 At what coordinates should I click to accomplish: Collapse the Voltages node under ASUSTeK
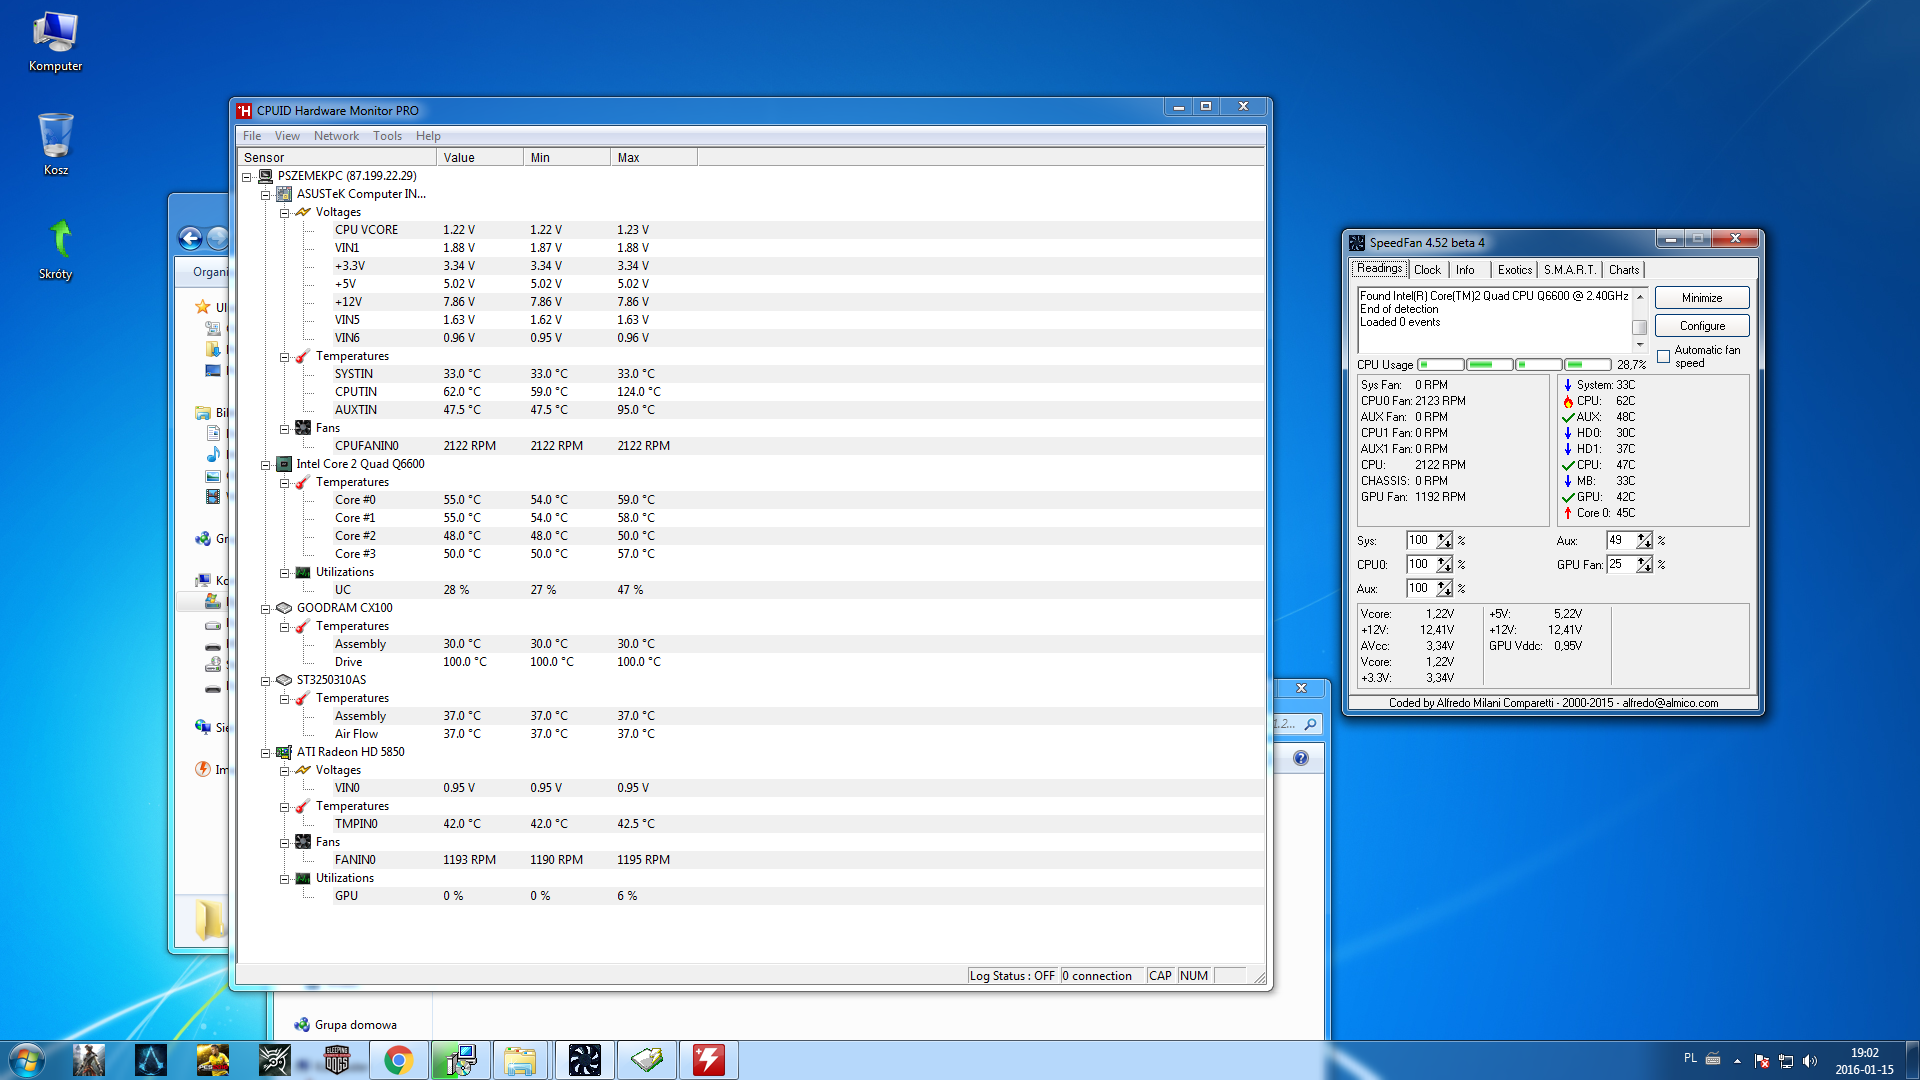point(285,213)
